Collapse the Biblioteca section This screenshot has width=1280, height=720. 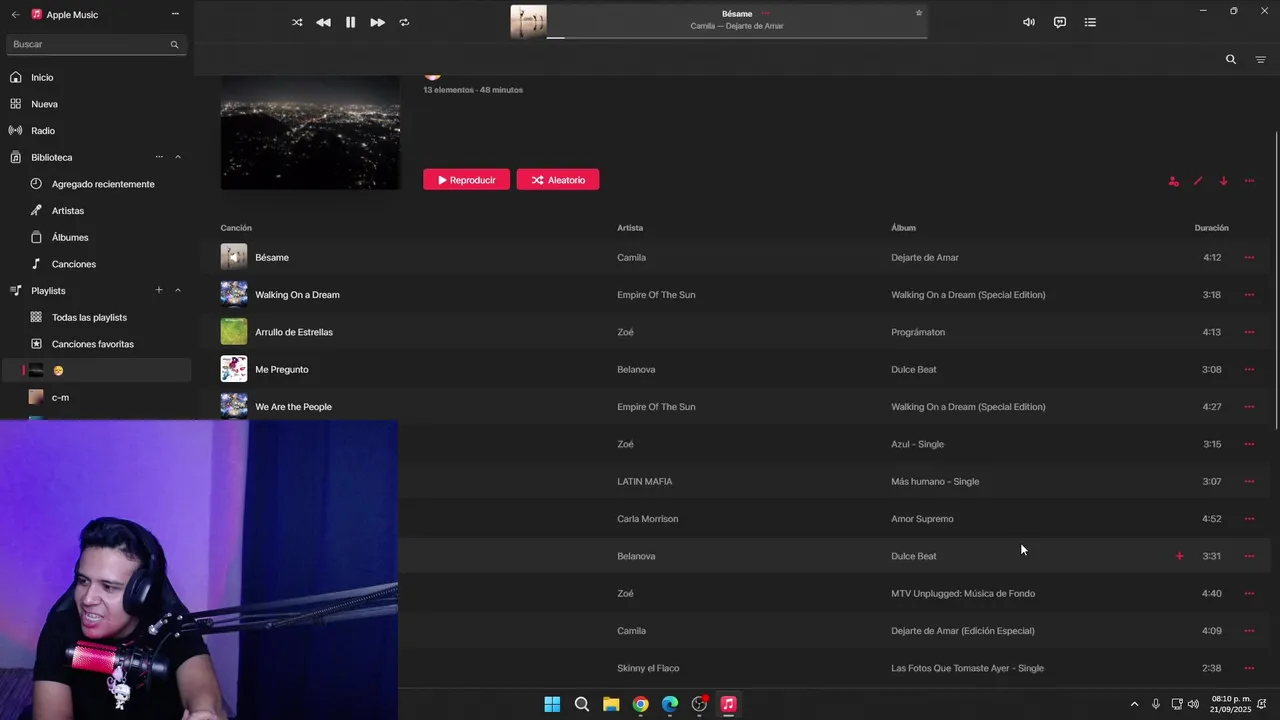178,157
